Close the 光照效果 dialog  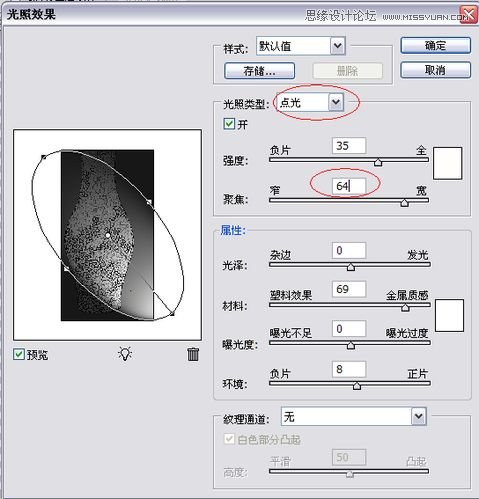(x=469, y=15)
